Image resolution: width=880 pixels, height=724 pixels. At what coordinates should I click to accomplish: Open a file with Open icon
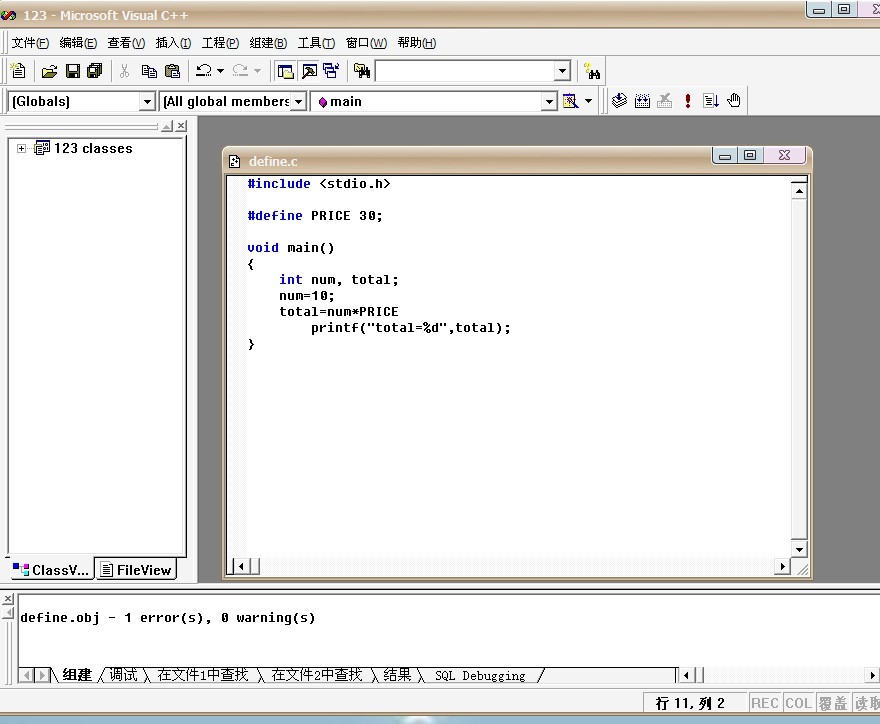point(49,71)
